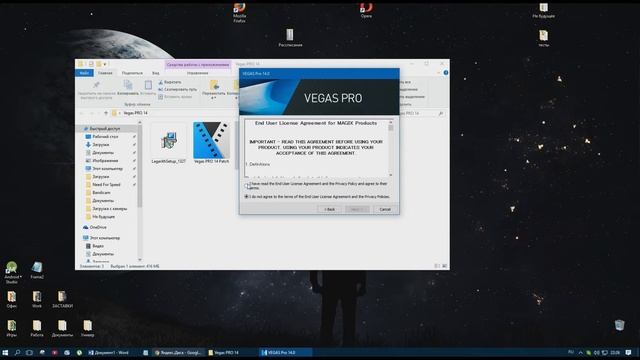Image resolution: width=640 pixels, height=360 pixels.
Task: Click the sidebar scrollbar's down arrow
Action: (140, 260)
